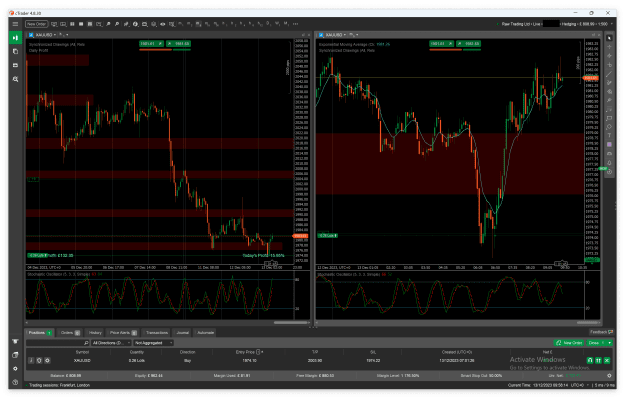Viewport: 625px width, 399px height.
Task: Open the gear settings icon on the XAUUSD position row
Action: pos(47,360)
